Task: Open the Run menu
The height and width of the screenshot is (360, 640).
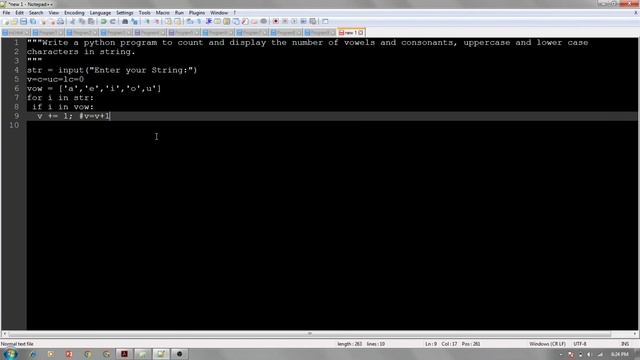Action: (179, 13)
